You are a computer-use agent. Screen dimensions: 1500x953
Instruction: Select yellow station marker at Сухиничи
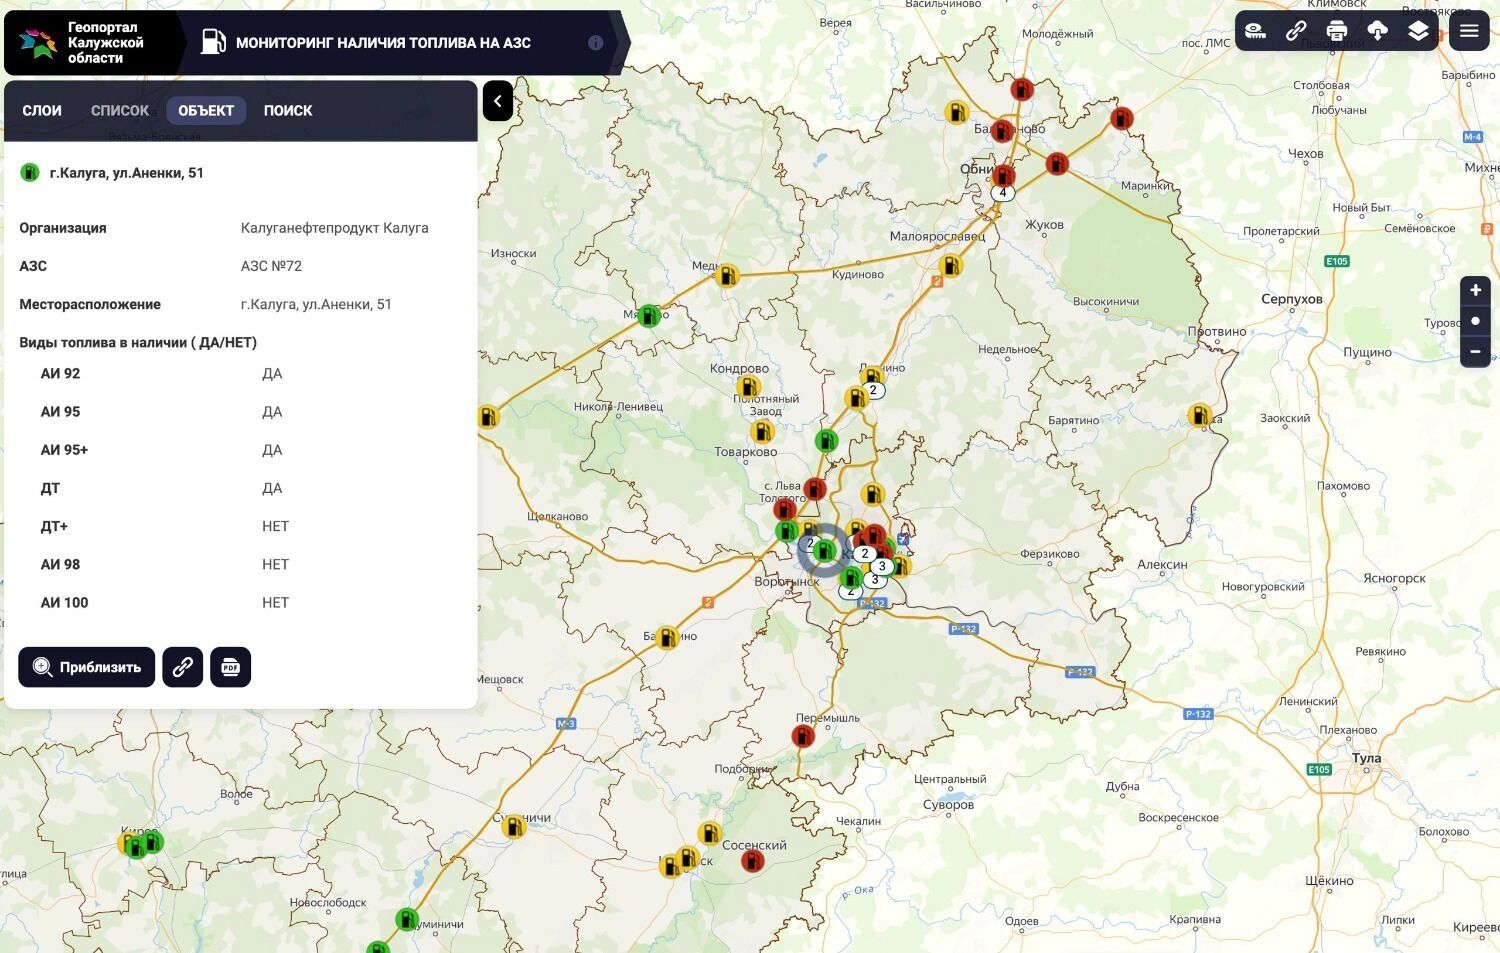513,827
